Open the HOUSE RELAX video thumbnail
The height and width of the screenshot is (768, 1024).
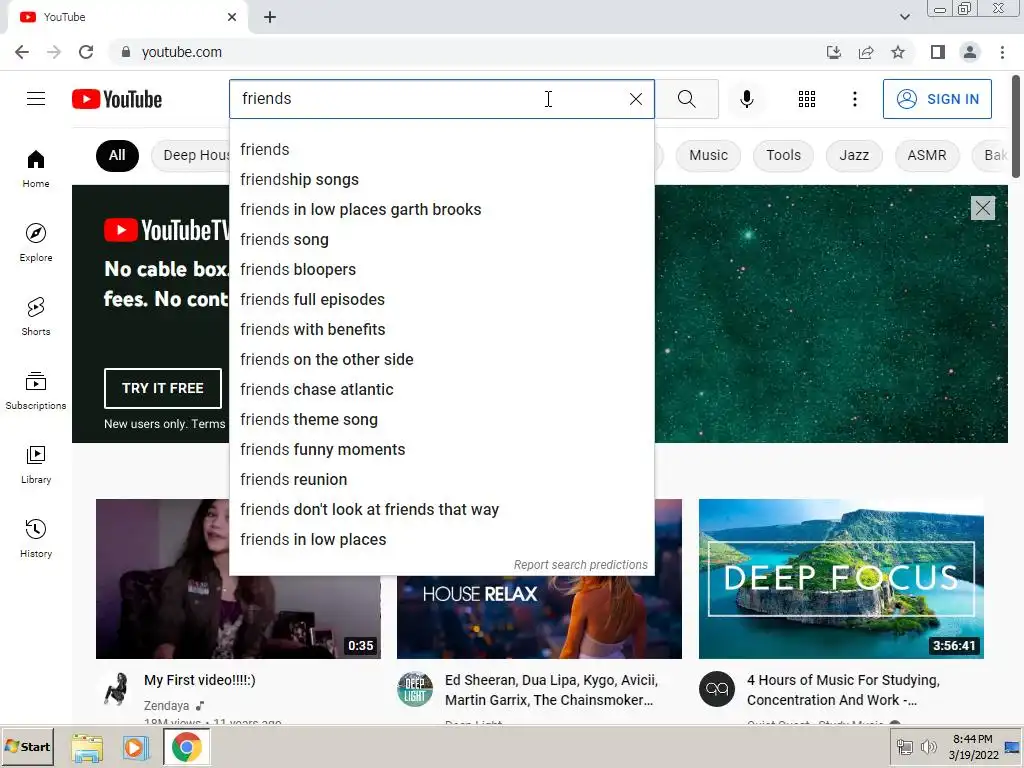click(x=539, y=617)
